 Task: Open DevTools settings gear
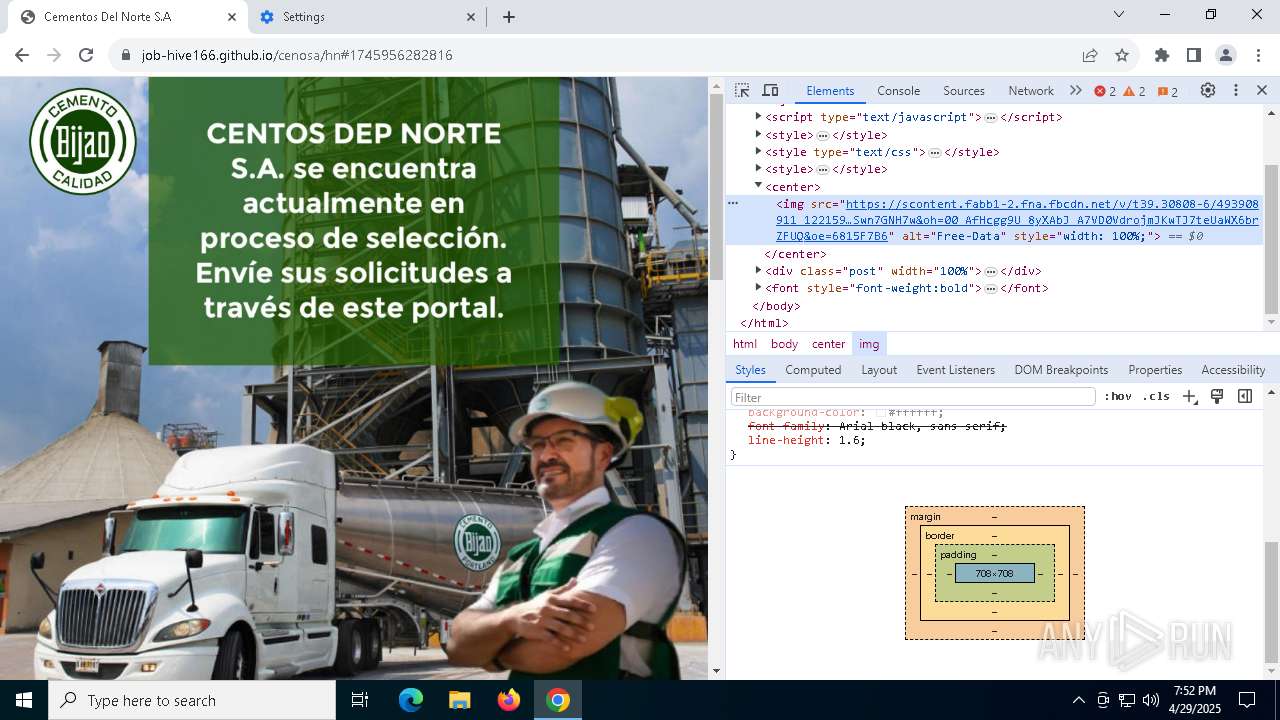pyautogui.click(x=1208, y=90)
